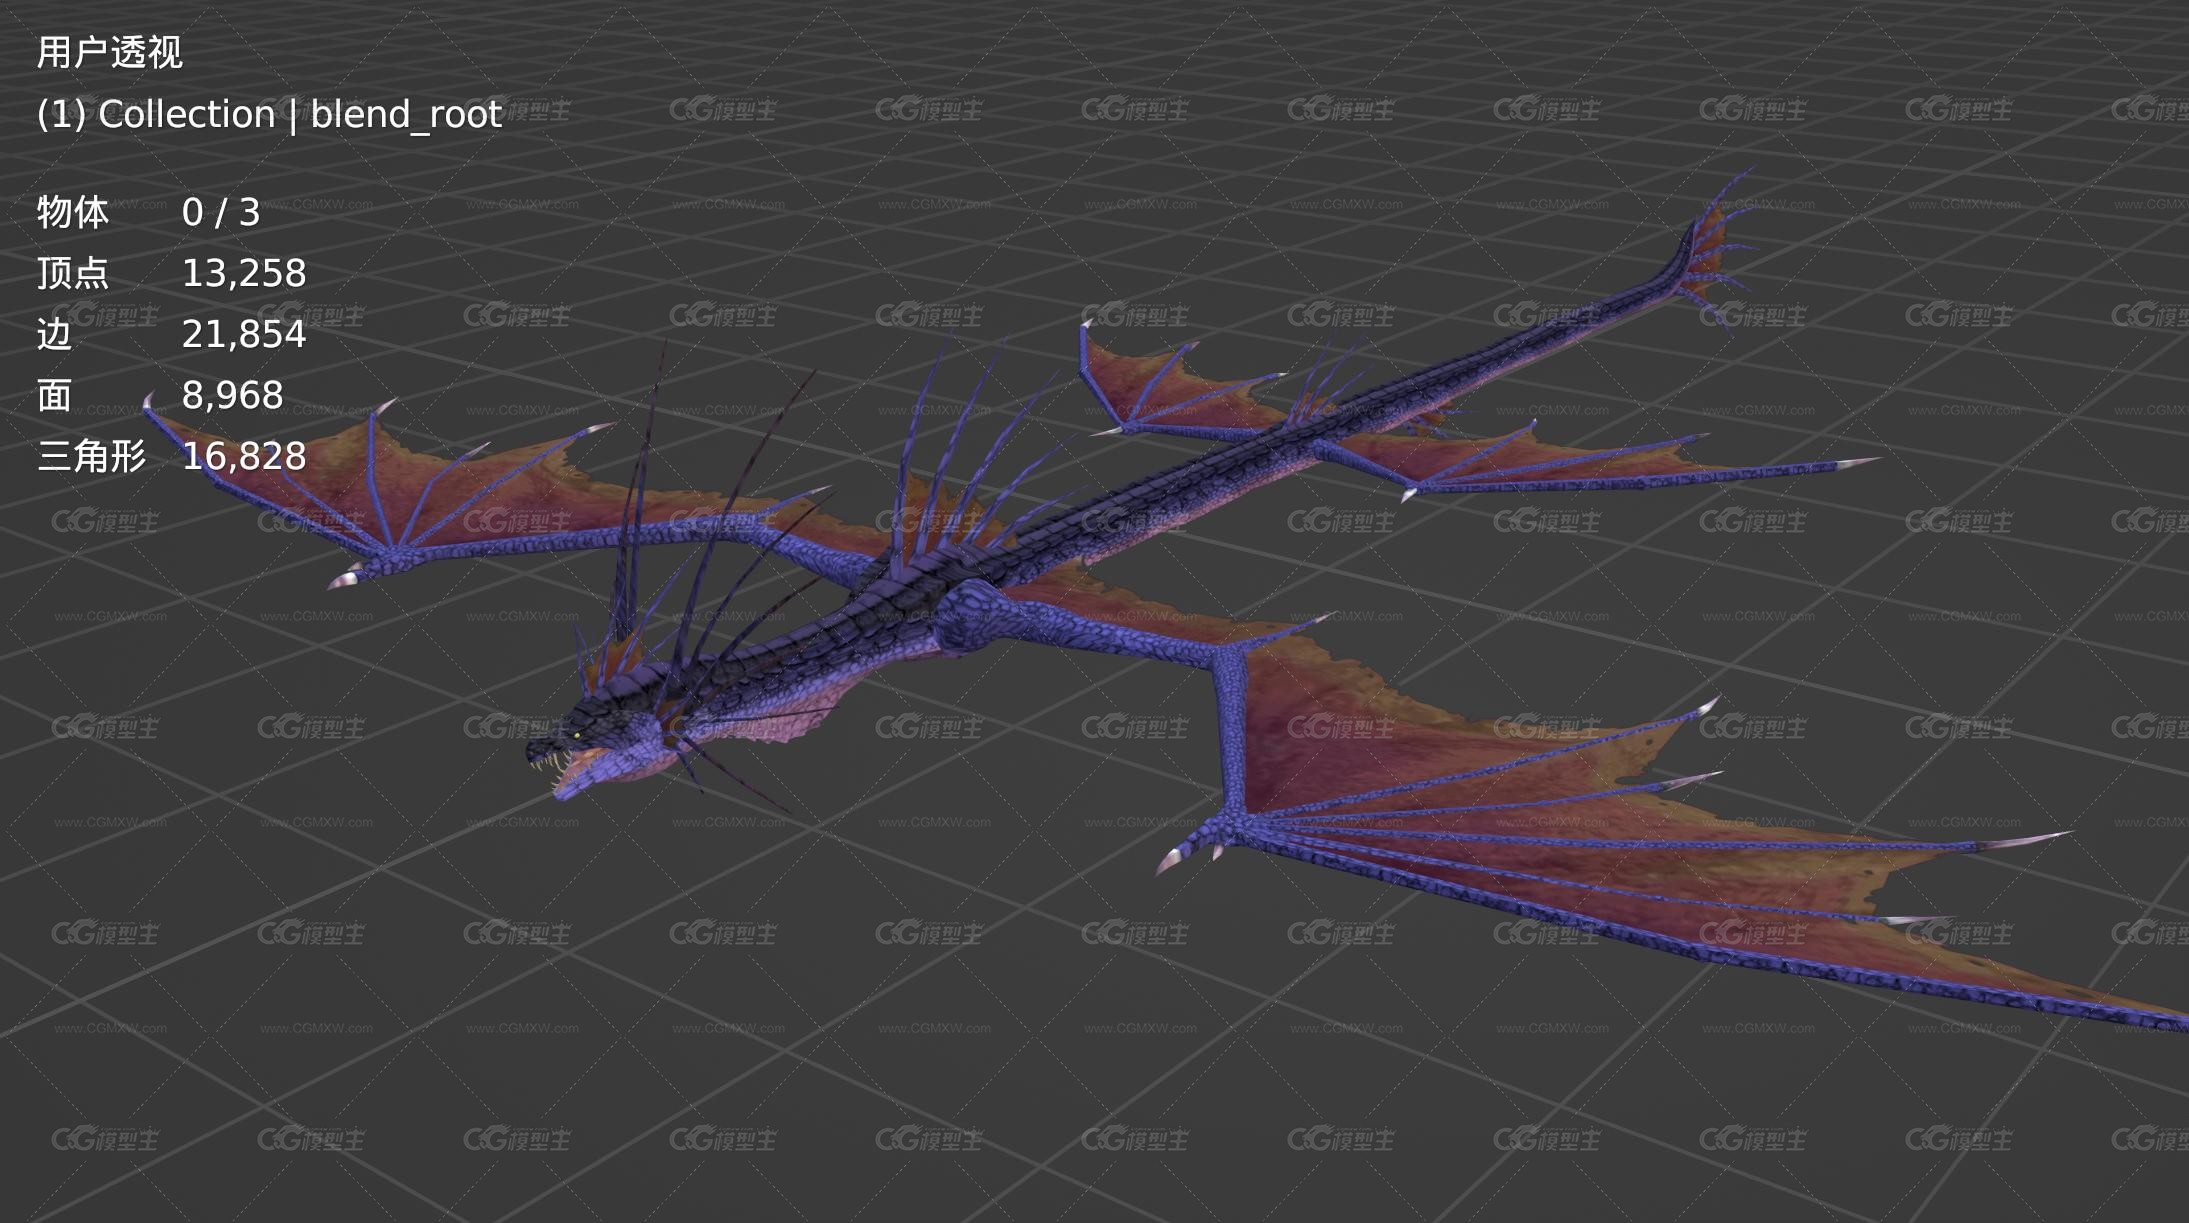This screenshot has width=2189, height=1223.
Task: Click the face count value 8,968
Action: pyautogui.click(x=233, y=395)
